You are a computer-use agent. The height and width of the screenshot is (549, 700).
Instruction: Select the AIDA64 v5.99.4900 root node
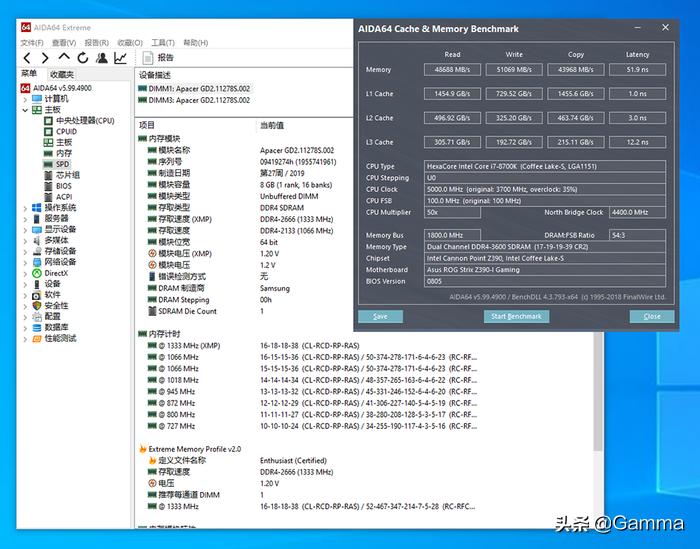click(62, 88)
